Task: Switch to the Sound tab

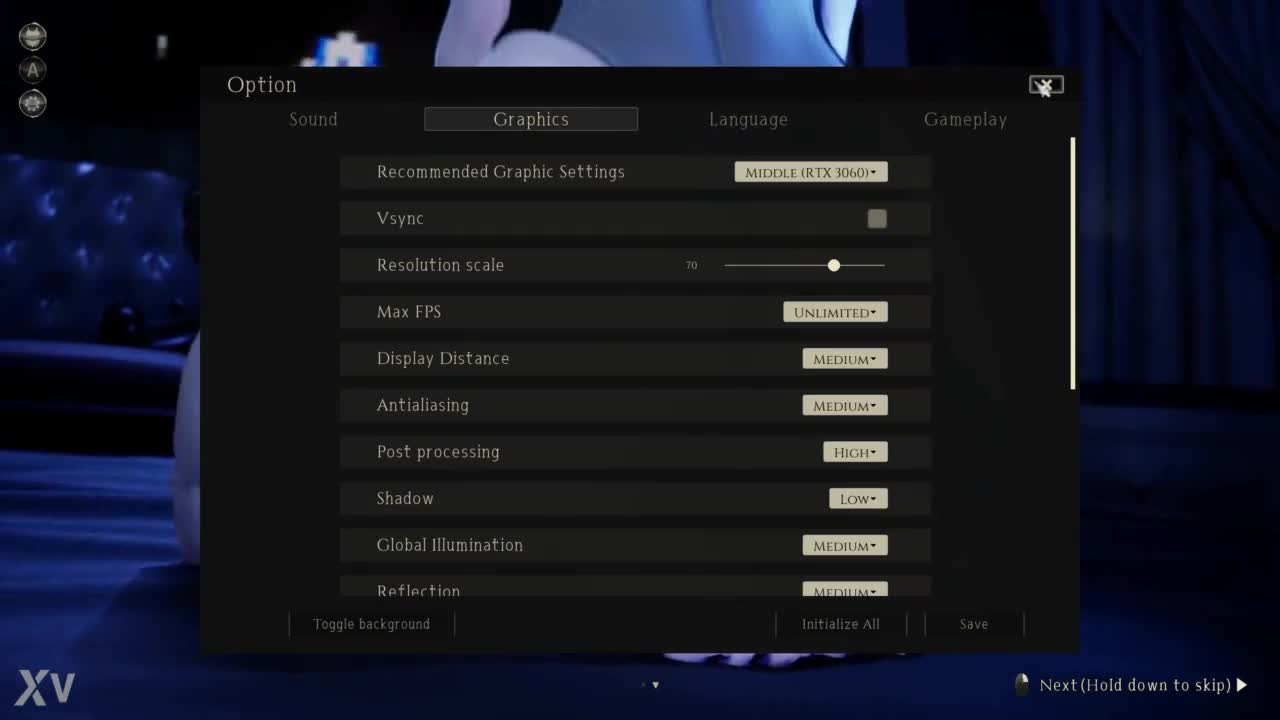Action: pos(313,120)
